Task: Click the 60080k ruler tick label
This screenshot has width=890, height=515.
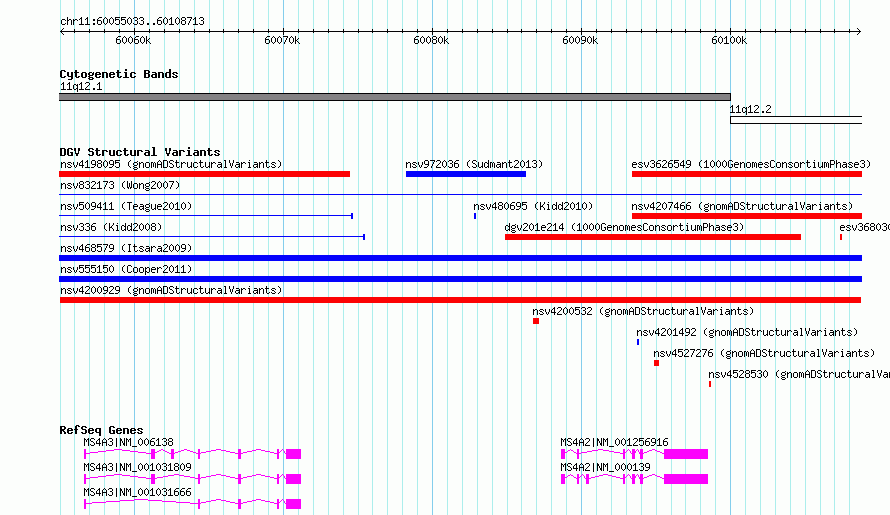Action: tap(431, 40)
